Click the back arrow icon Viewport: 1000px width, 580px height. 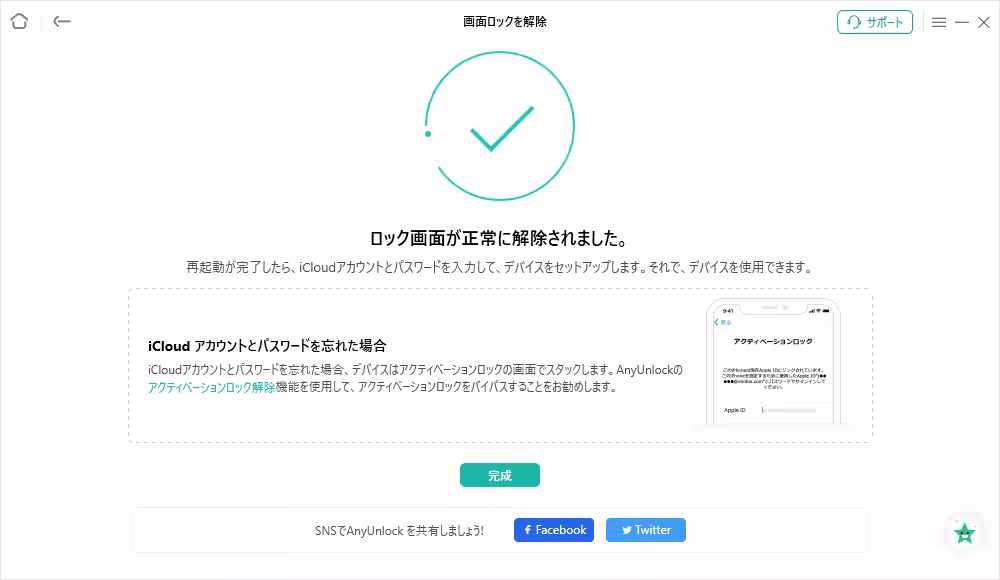[61, 21]
